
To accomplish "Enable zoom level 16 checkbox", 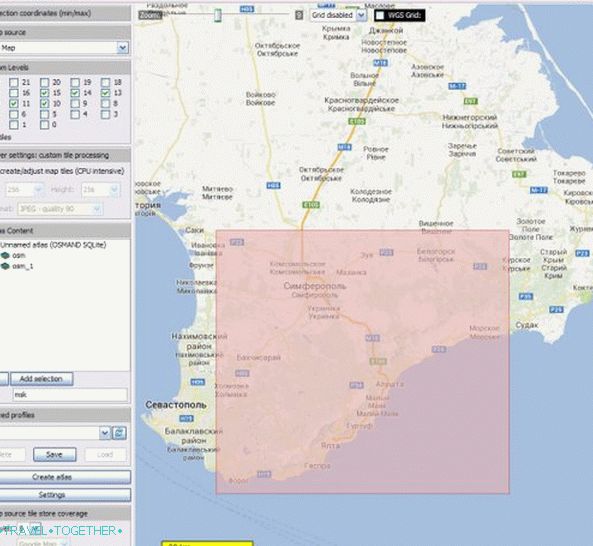I will (x=14, y=93).
